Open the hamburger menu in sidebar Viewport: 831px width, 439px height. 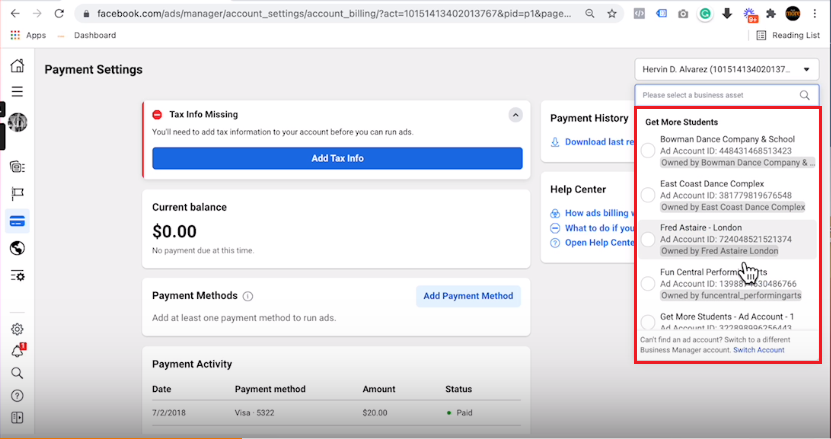[x=17, y=91]
